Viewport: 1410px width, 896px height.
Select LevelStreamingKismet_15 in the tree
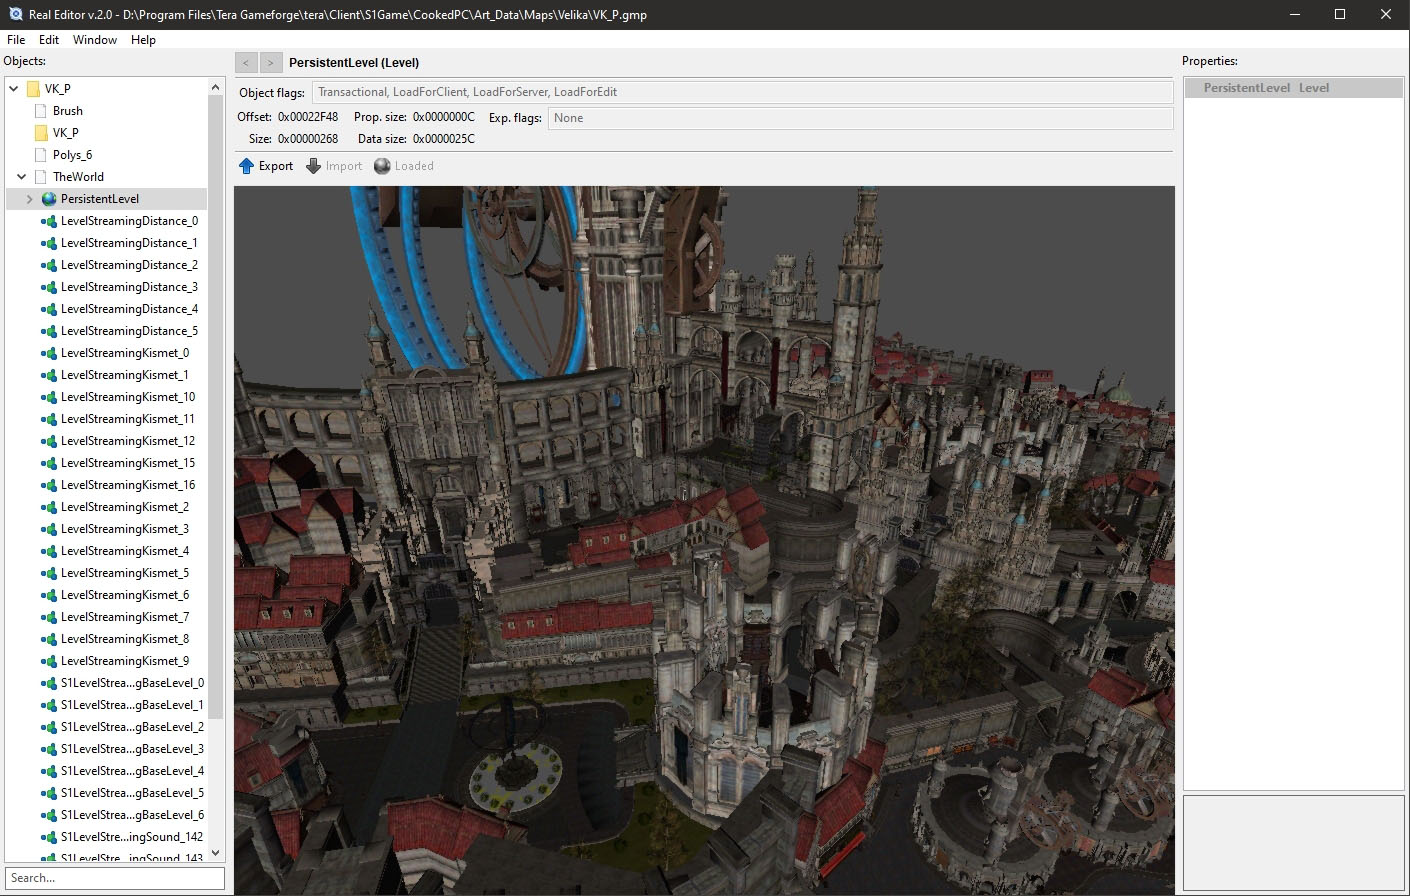128,463
